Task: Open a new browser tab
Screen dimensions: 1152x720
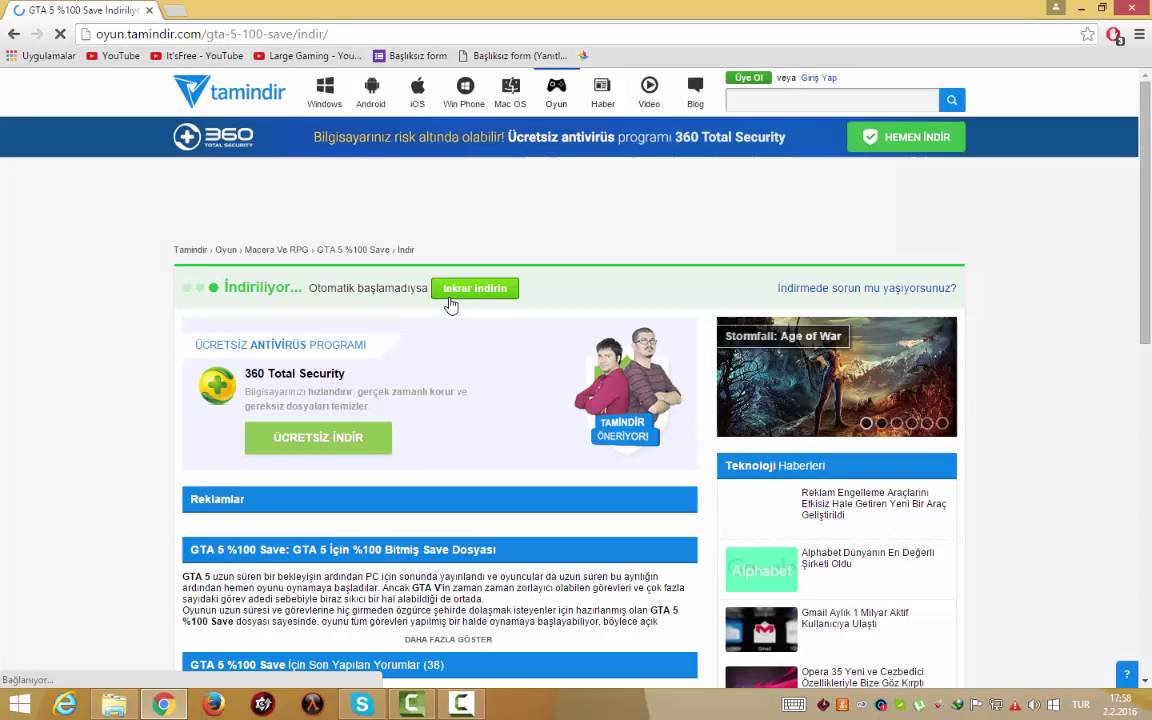Action: pyautogui.click(x=175, y=10)
